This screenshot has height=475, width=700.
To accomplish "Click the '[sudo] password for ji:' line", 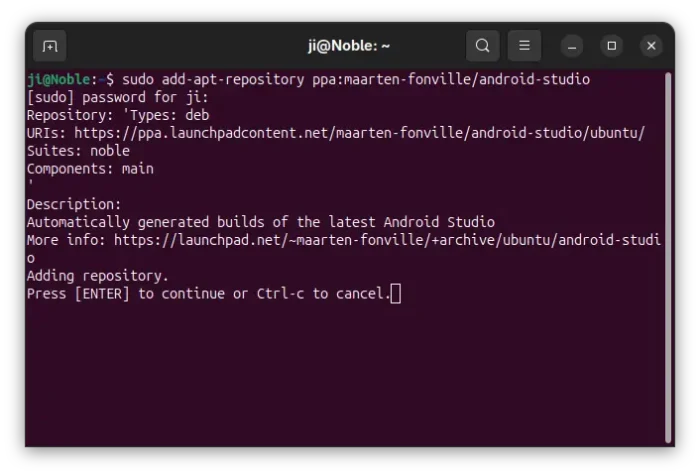I will click(117, 97).
